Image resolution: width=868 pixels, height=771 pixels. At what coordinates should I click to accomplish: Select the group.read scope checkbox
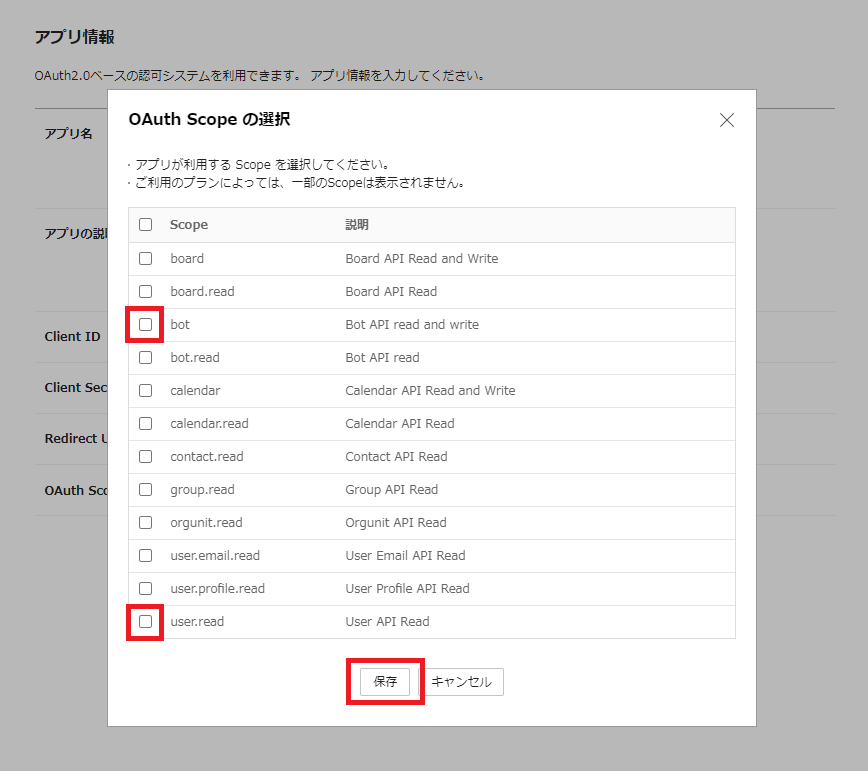pos(146,489)
